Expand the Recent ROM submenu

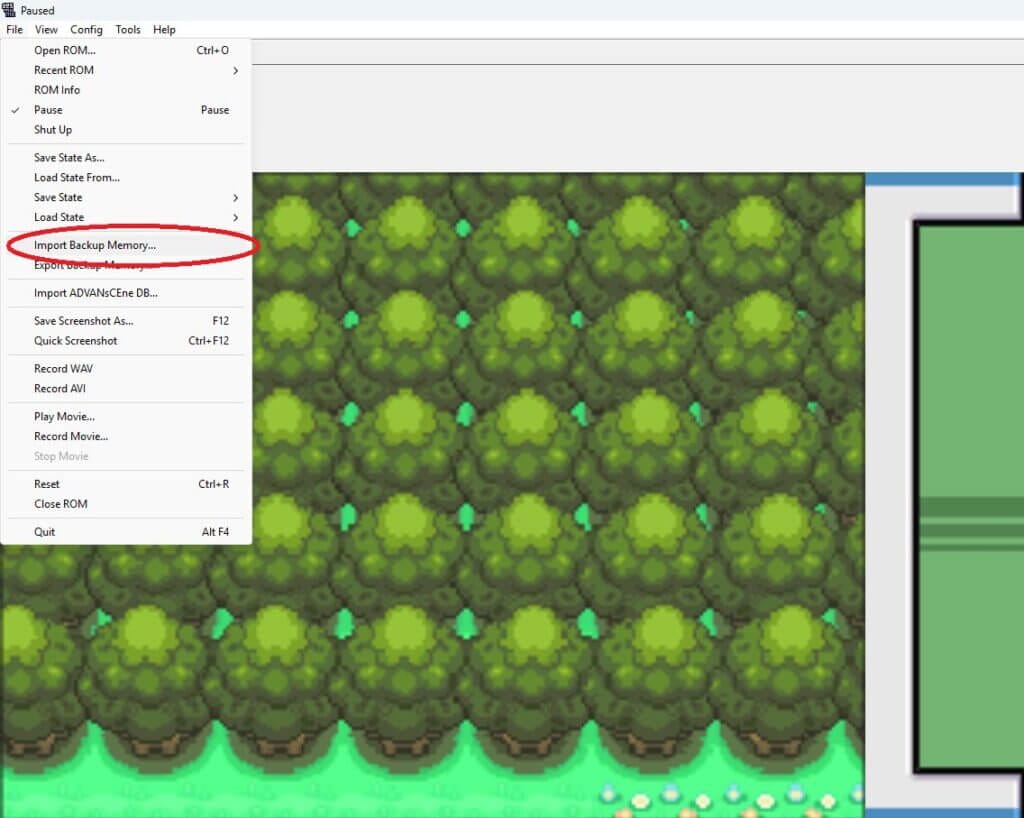tap(63, 70)
